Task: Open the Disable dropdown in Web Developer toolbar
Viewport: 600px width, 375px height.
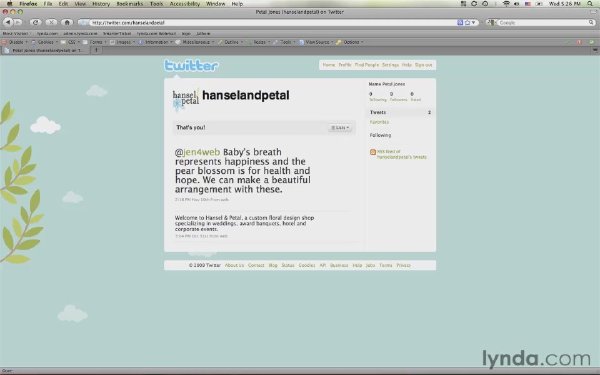Action: [15, 42]
